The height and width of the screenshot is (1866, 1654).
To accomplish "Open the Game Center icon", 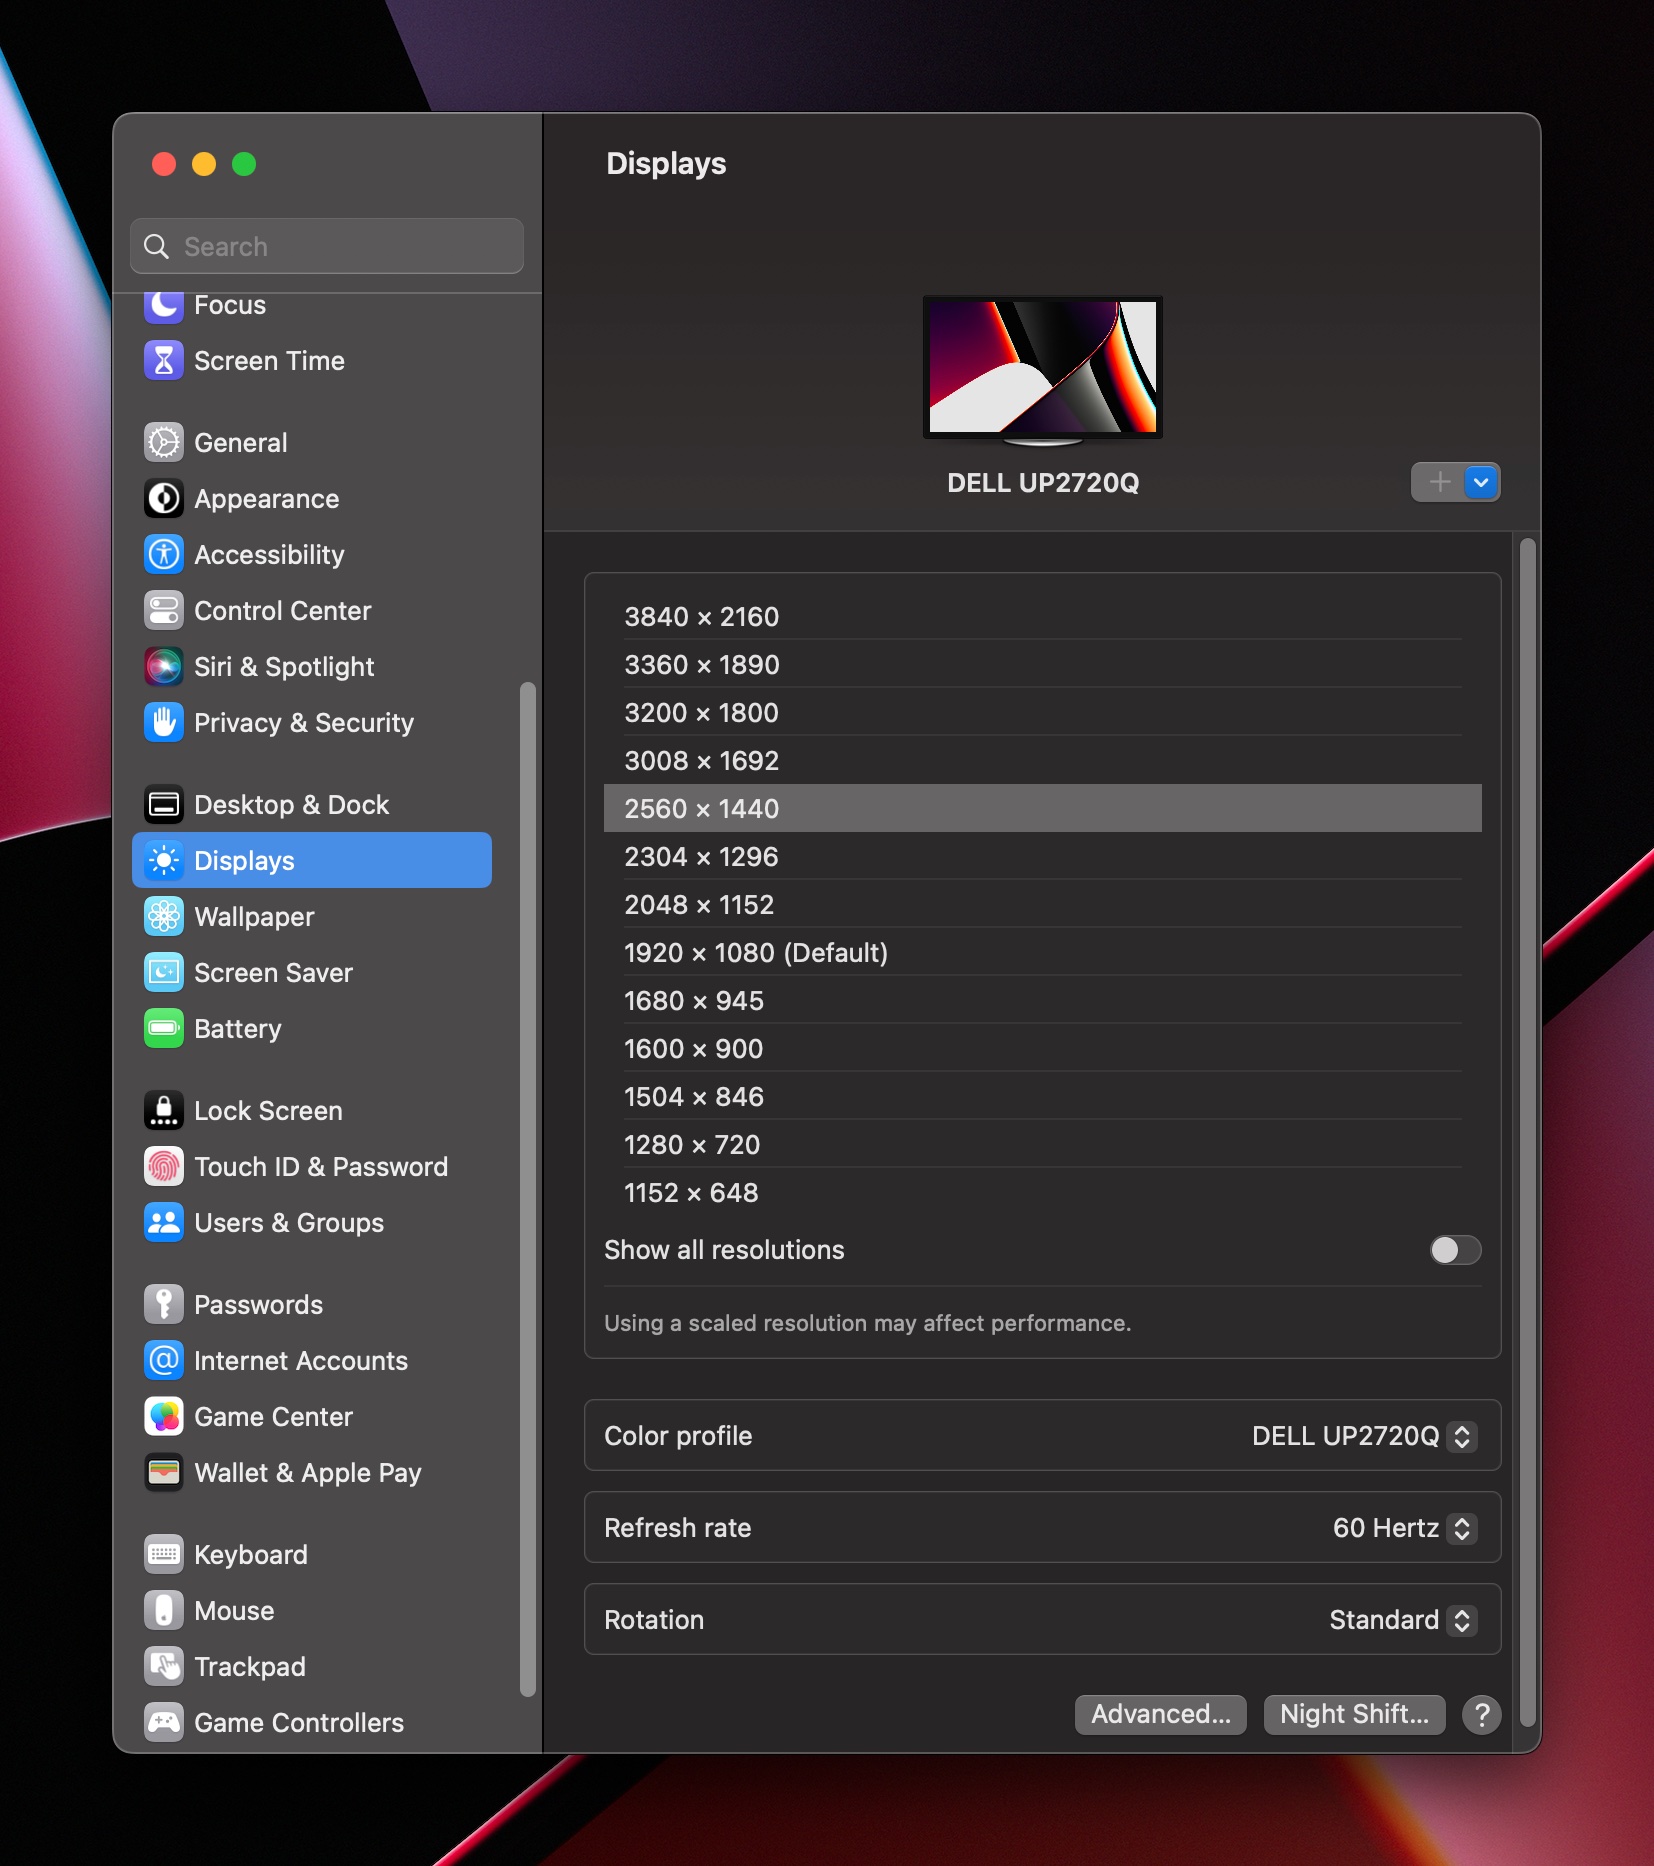I will (164, 1417).
